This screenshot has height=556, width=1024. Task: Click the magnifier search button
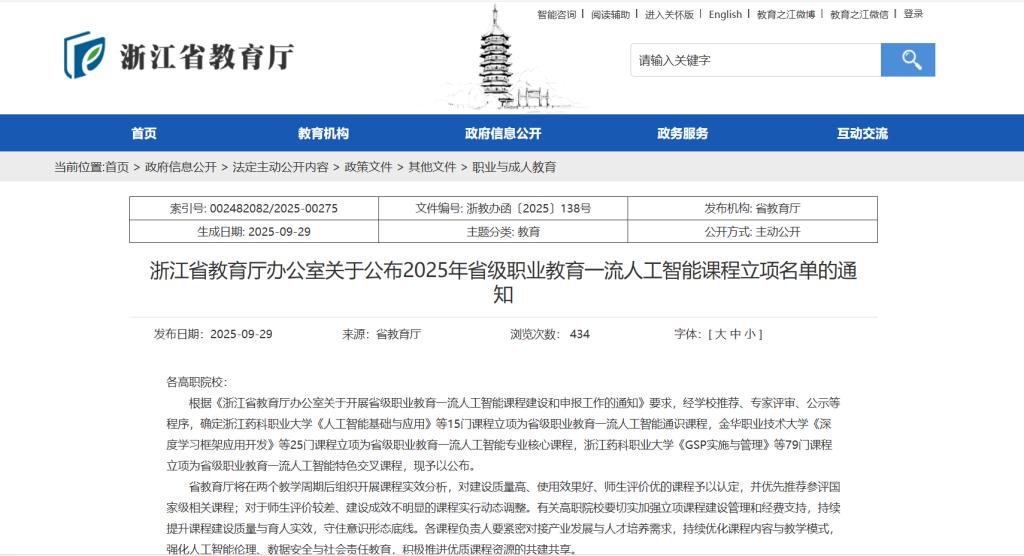point(907,60)
